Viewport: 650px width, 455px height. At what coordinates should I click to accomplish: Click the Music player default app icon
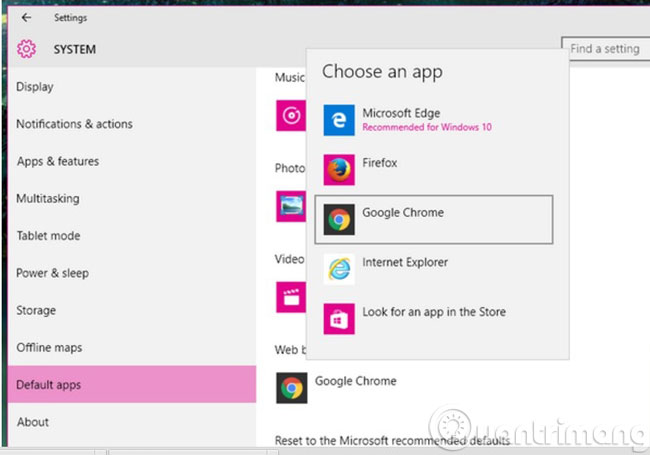click(x=291, y=115)
